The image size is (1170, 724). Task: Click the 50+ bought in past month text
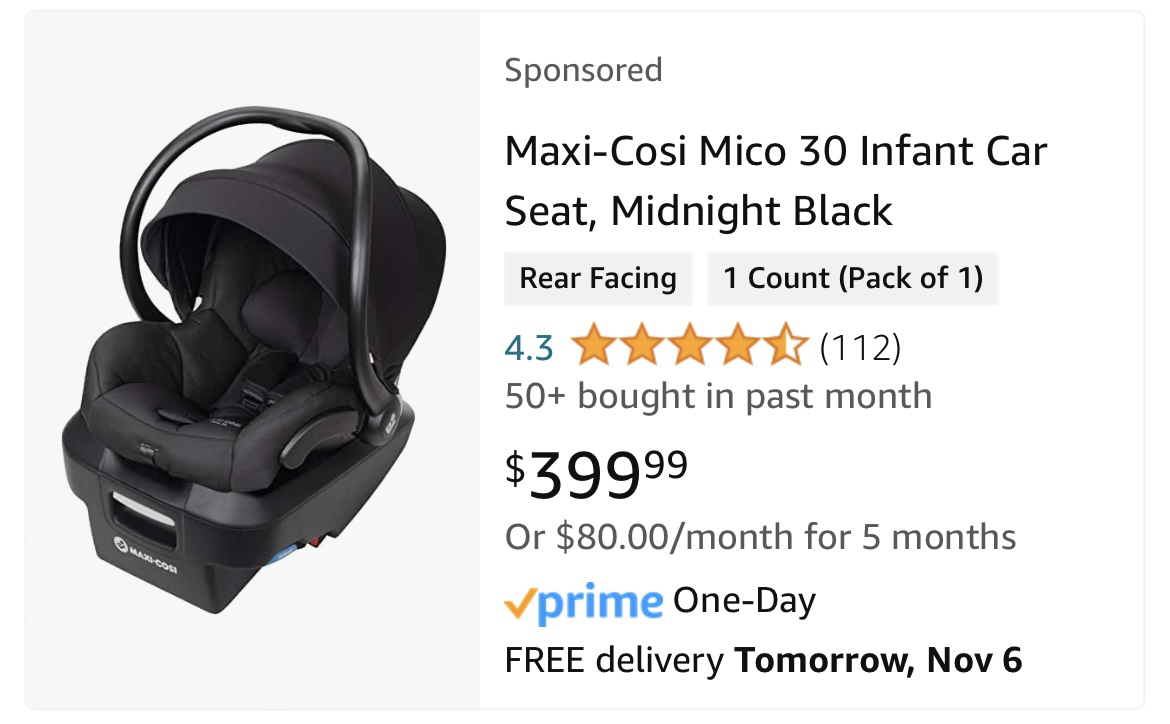click(x=719, y=396)
